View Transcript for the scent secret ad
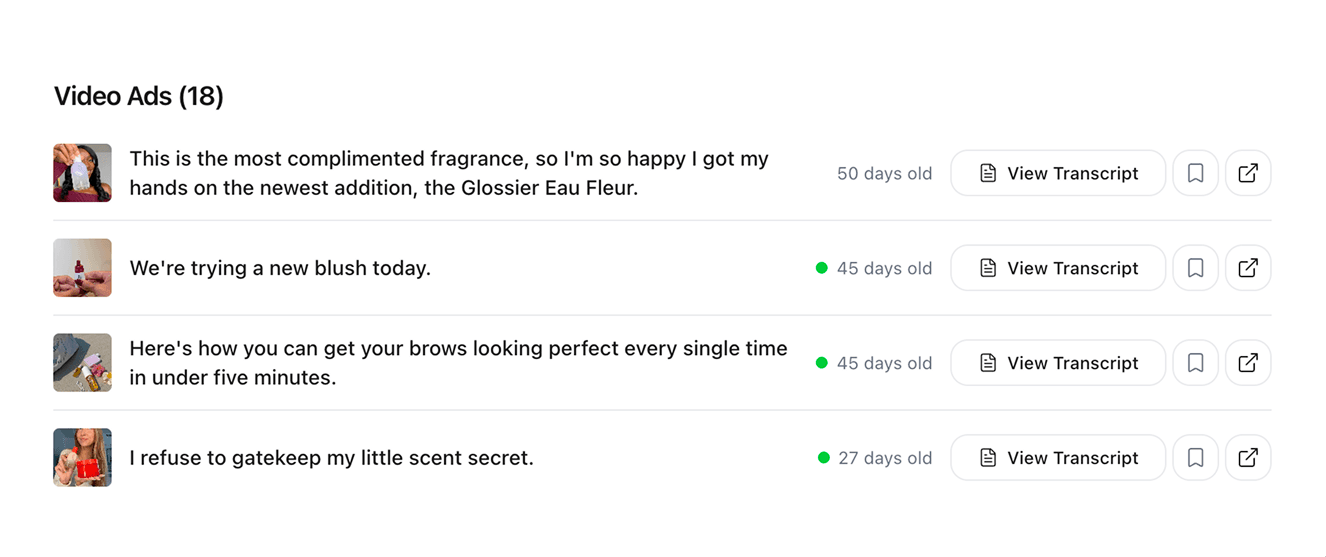This screenshot has height=557, width=1326. click(x=1058, y=458)
